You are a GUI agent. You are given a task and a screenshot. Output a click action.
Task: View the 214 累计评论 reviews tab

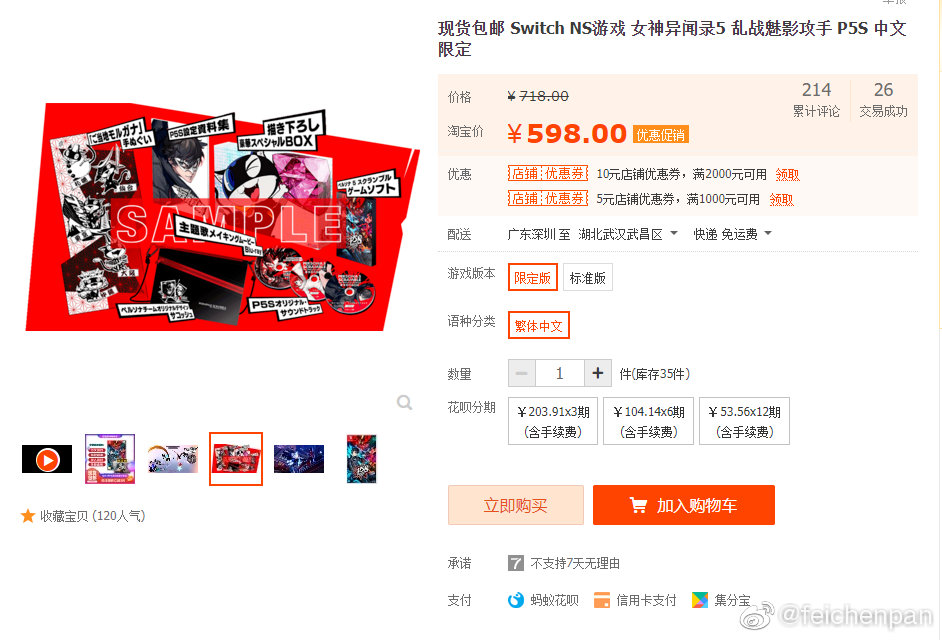click(x=816, y=99)
